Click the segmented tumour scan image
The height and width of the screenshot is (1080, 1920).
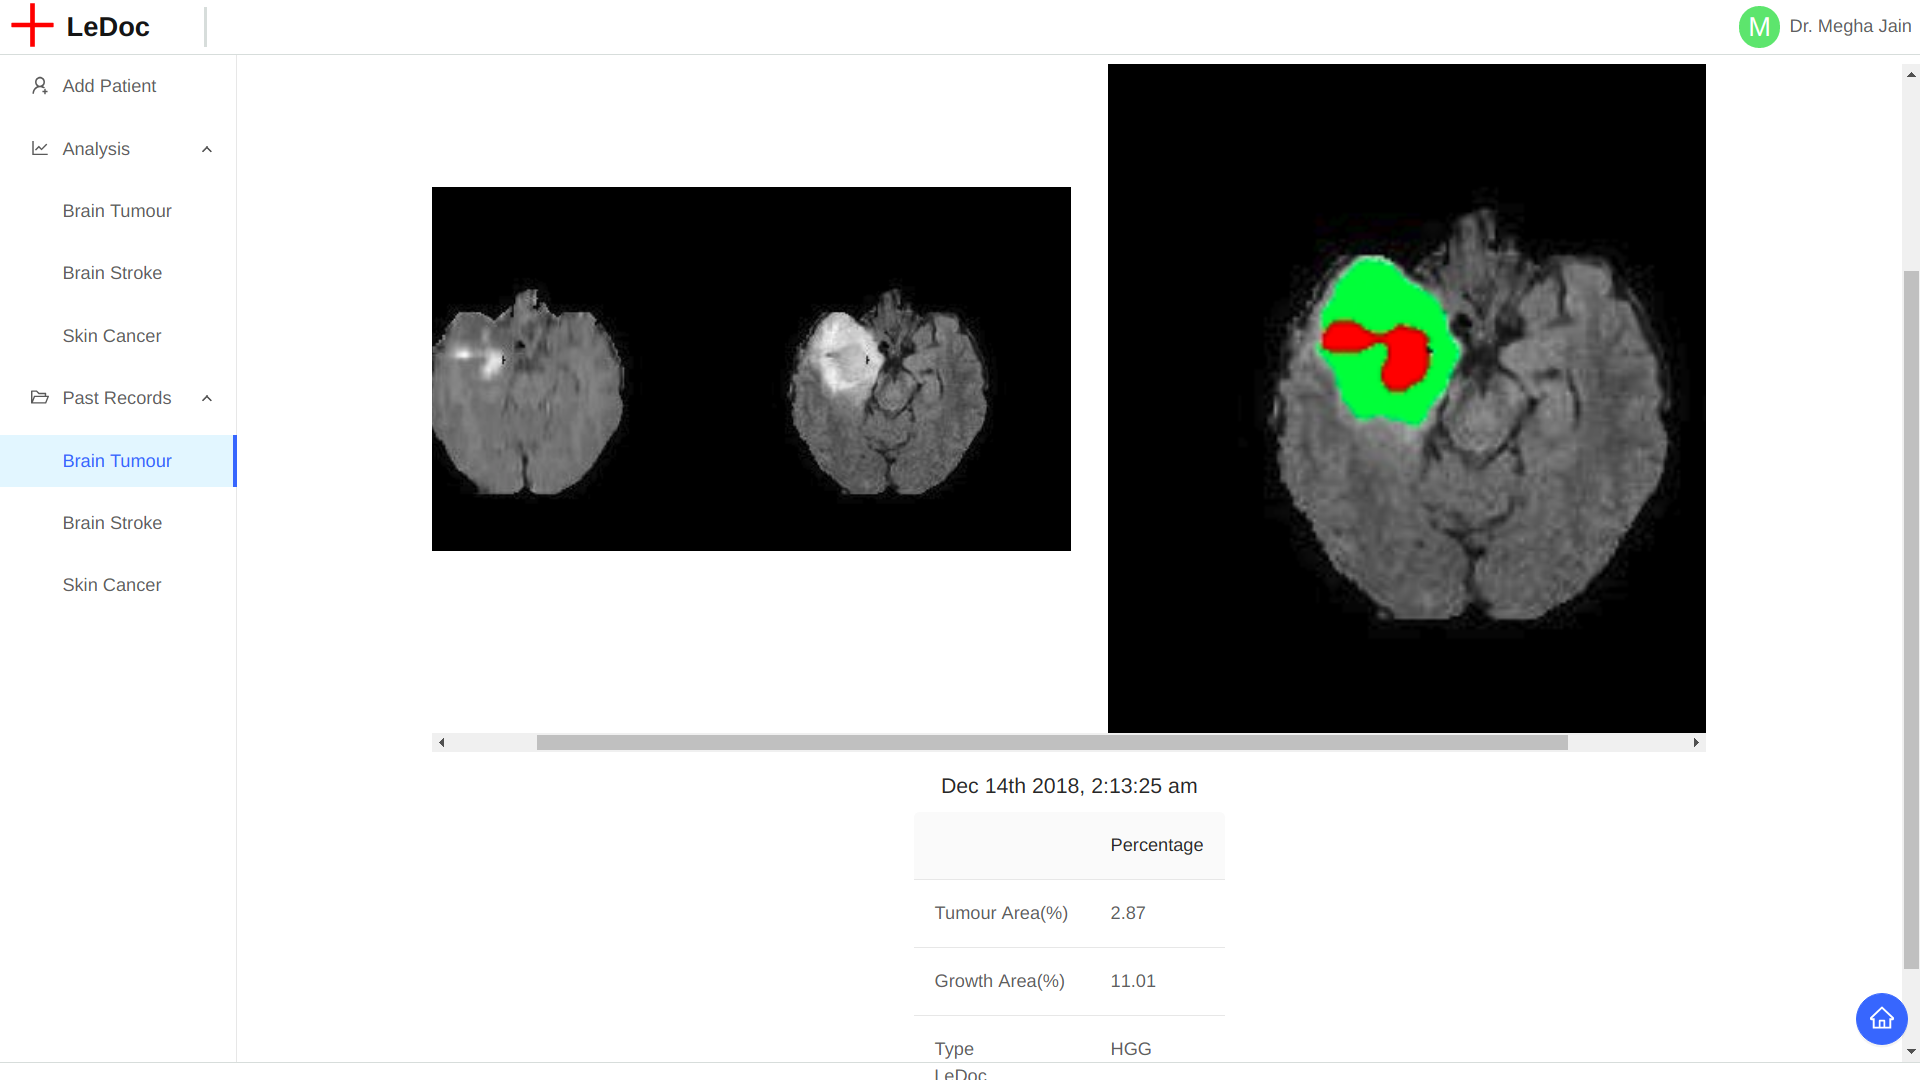(x=1406, y=398)
